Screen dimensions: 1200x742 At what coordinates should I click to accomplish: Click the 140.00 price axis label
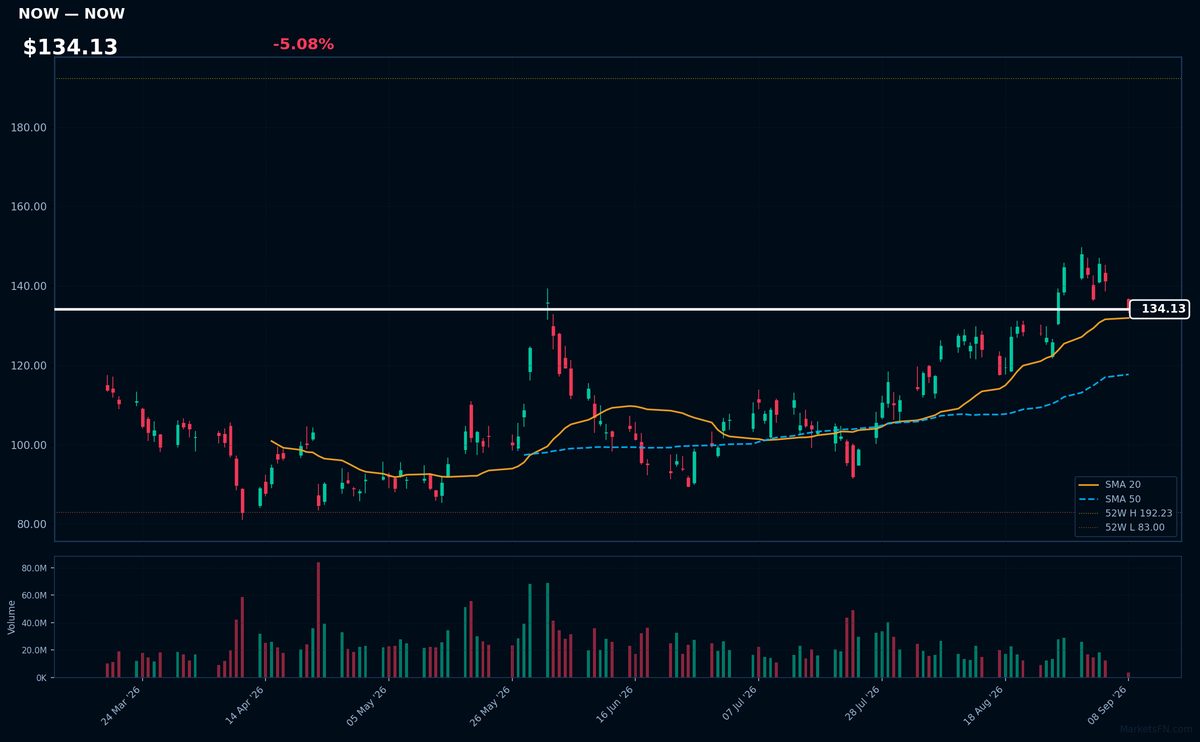coord(30,286)
